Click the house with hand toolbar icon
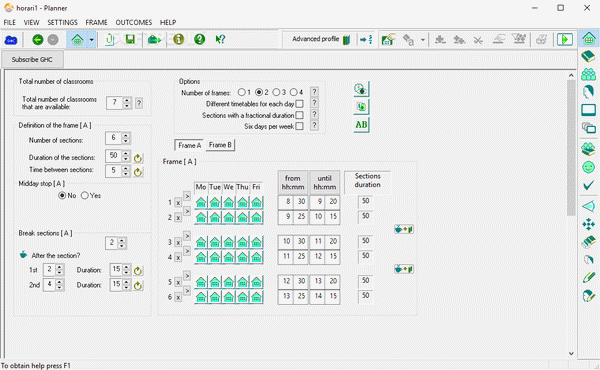The height and width of the screenshot is (370, 600). coord(388,39)
